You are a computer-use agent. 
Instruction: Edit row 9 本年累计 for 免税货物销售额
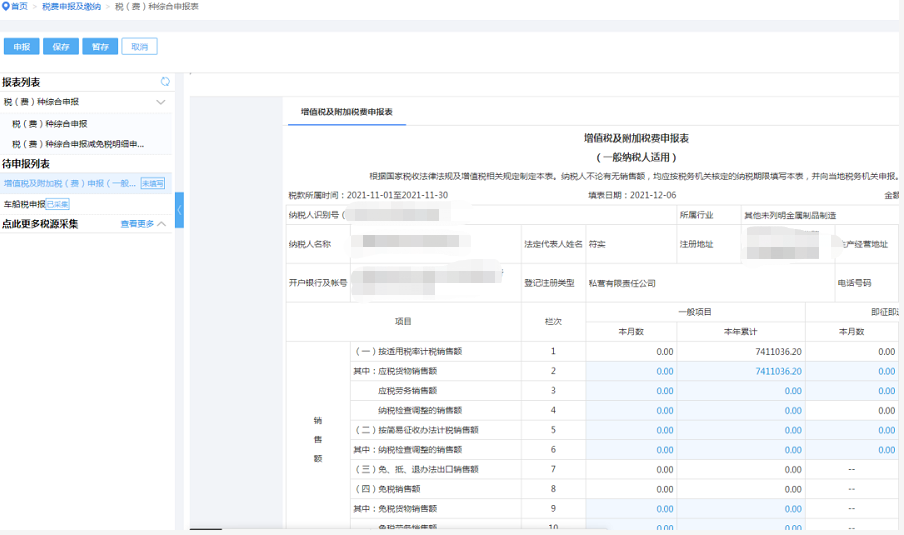tap(741, 508)
